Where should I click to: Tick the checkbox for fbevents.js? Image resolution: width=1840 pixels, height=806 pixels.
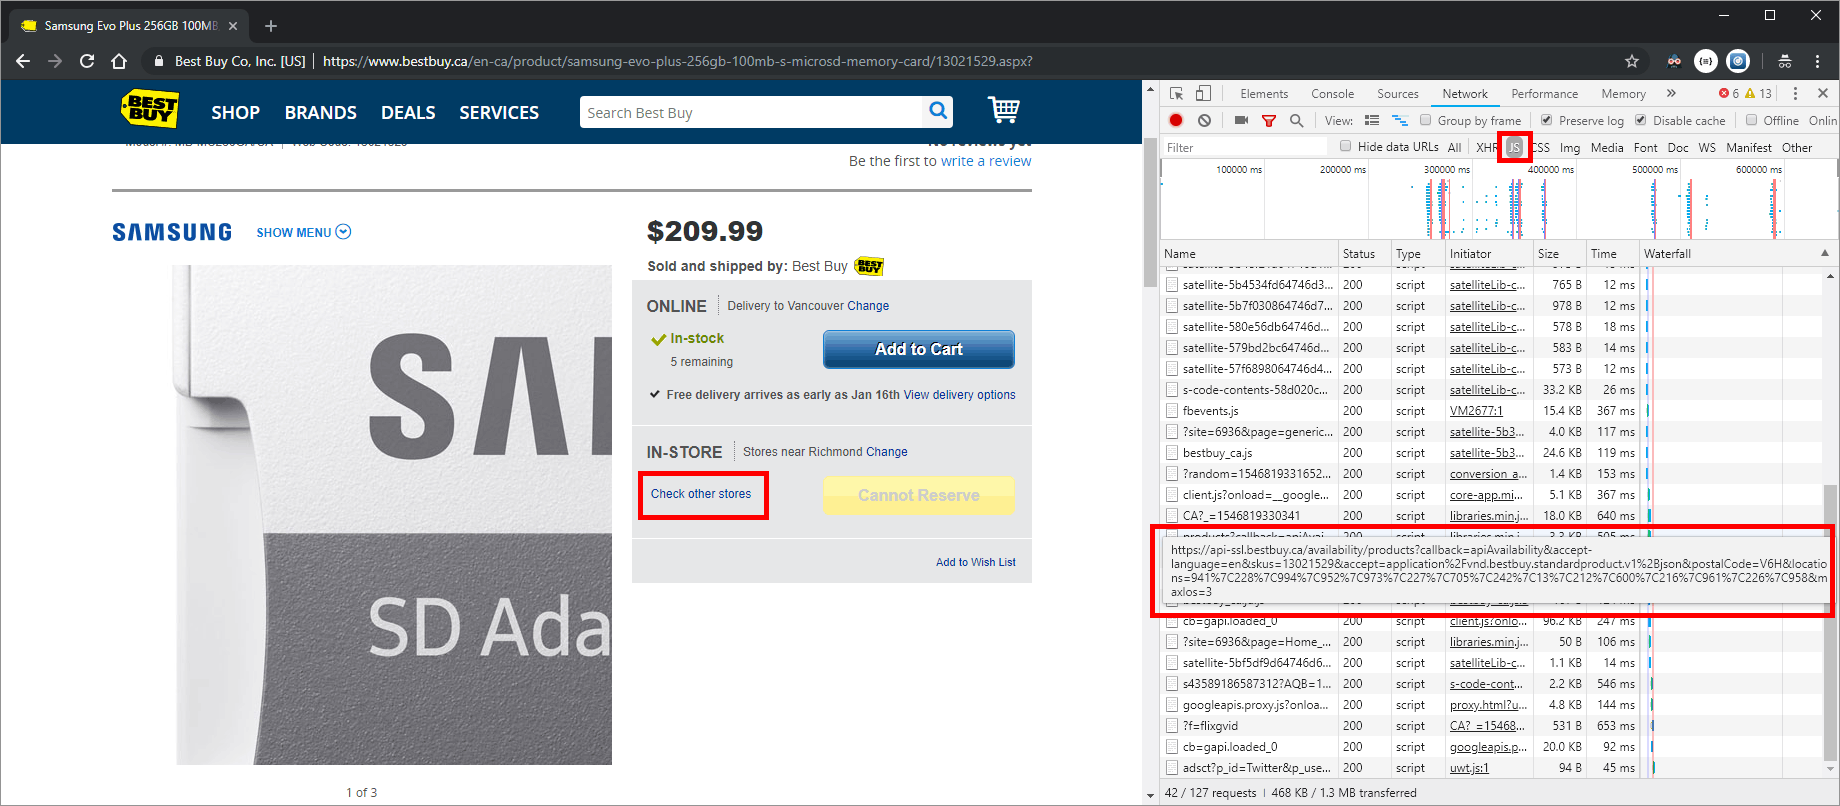click(1172, 410)
